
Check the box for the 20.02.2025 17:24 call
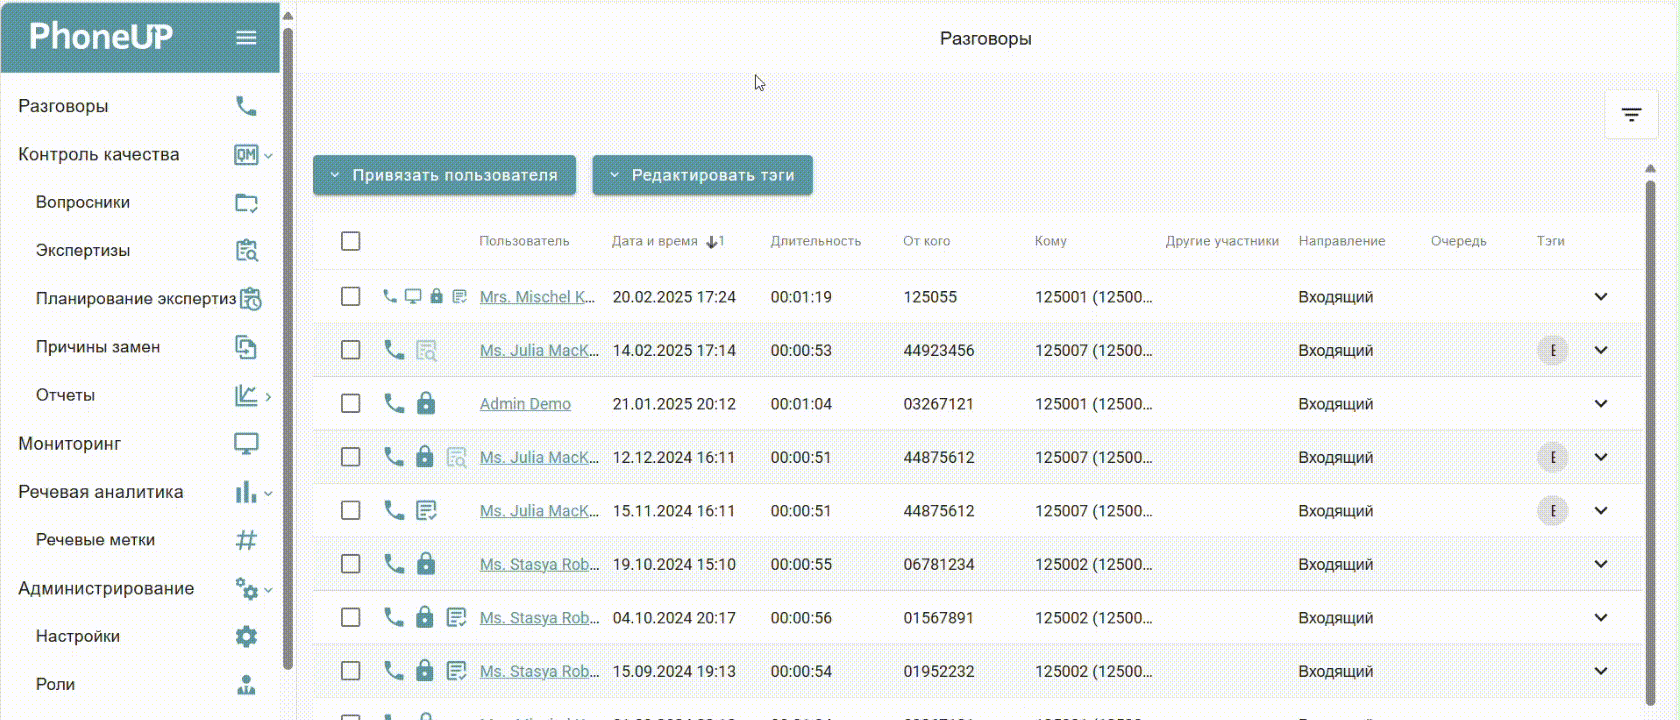click(350, 297)
